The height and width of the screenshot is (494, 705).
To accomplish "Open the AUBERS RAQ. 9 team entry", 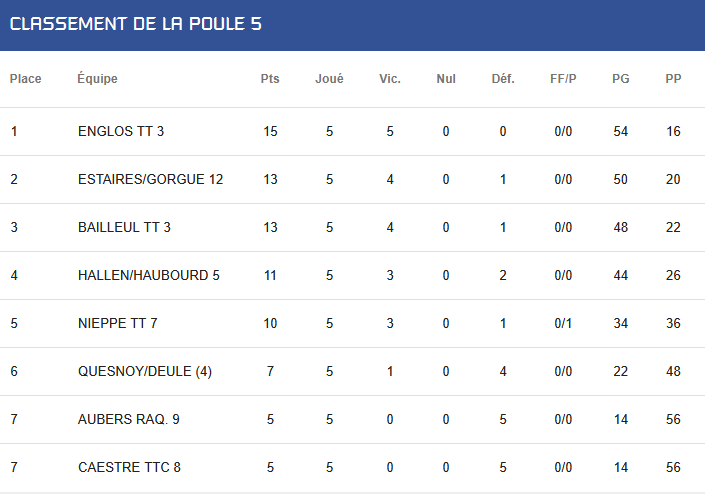I will pyautogui.click(x=129, y=419).
